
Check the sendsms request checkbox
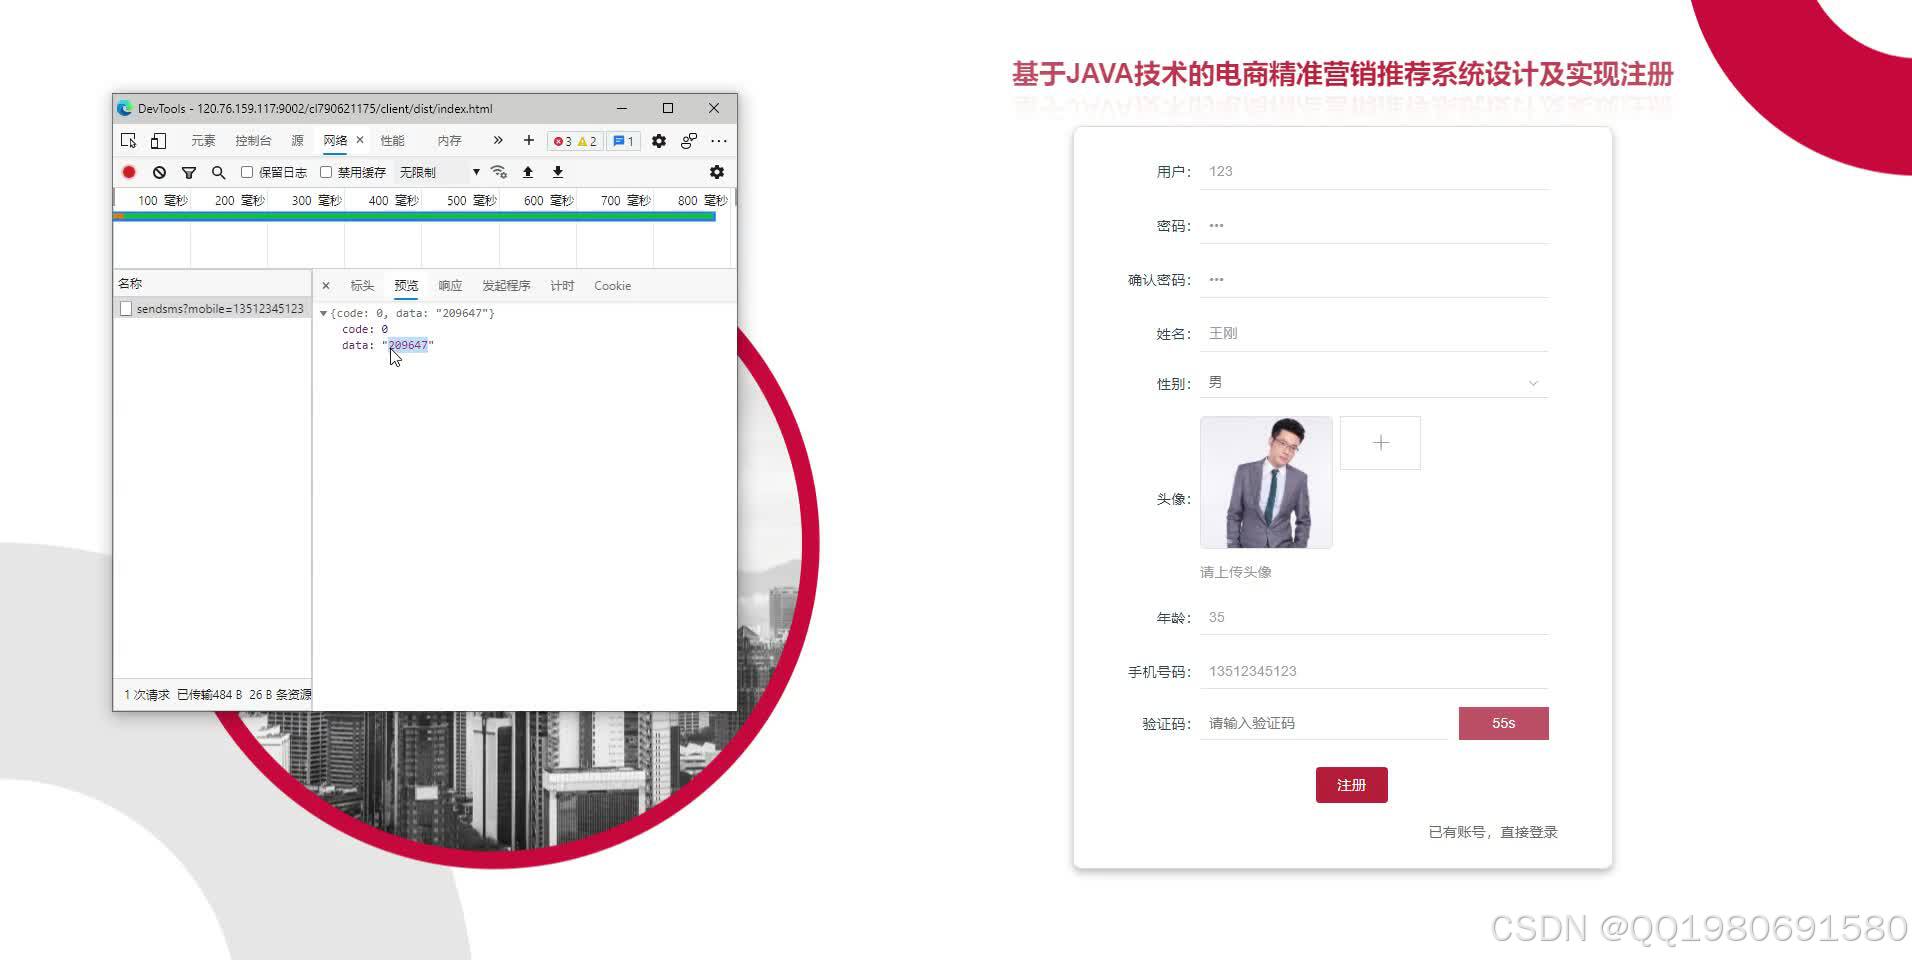126,308
